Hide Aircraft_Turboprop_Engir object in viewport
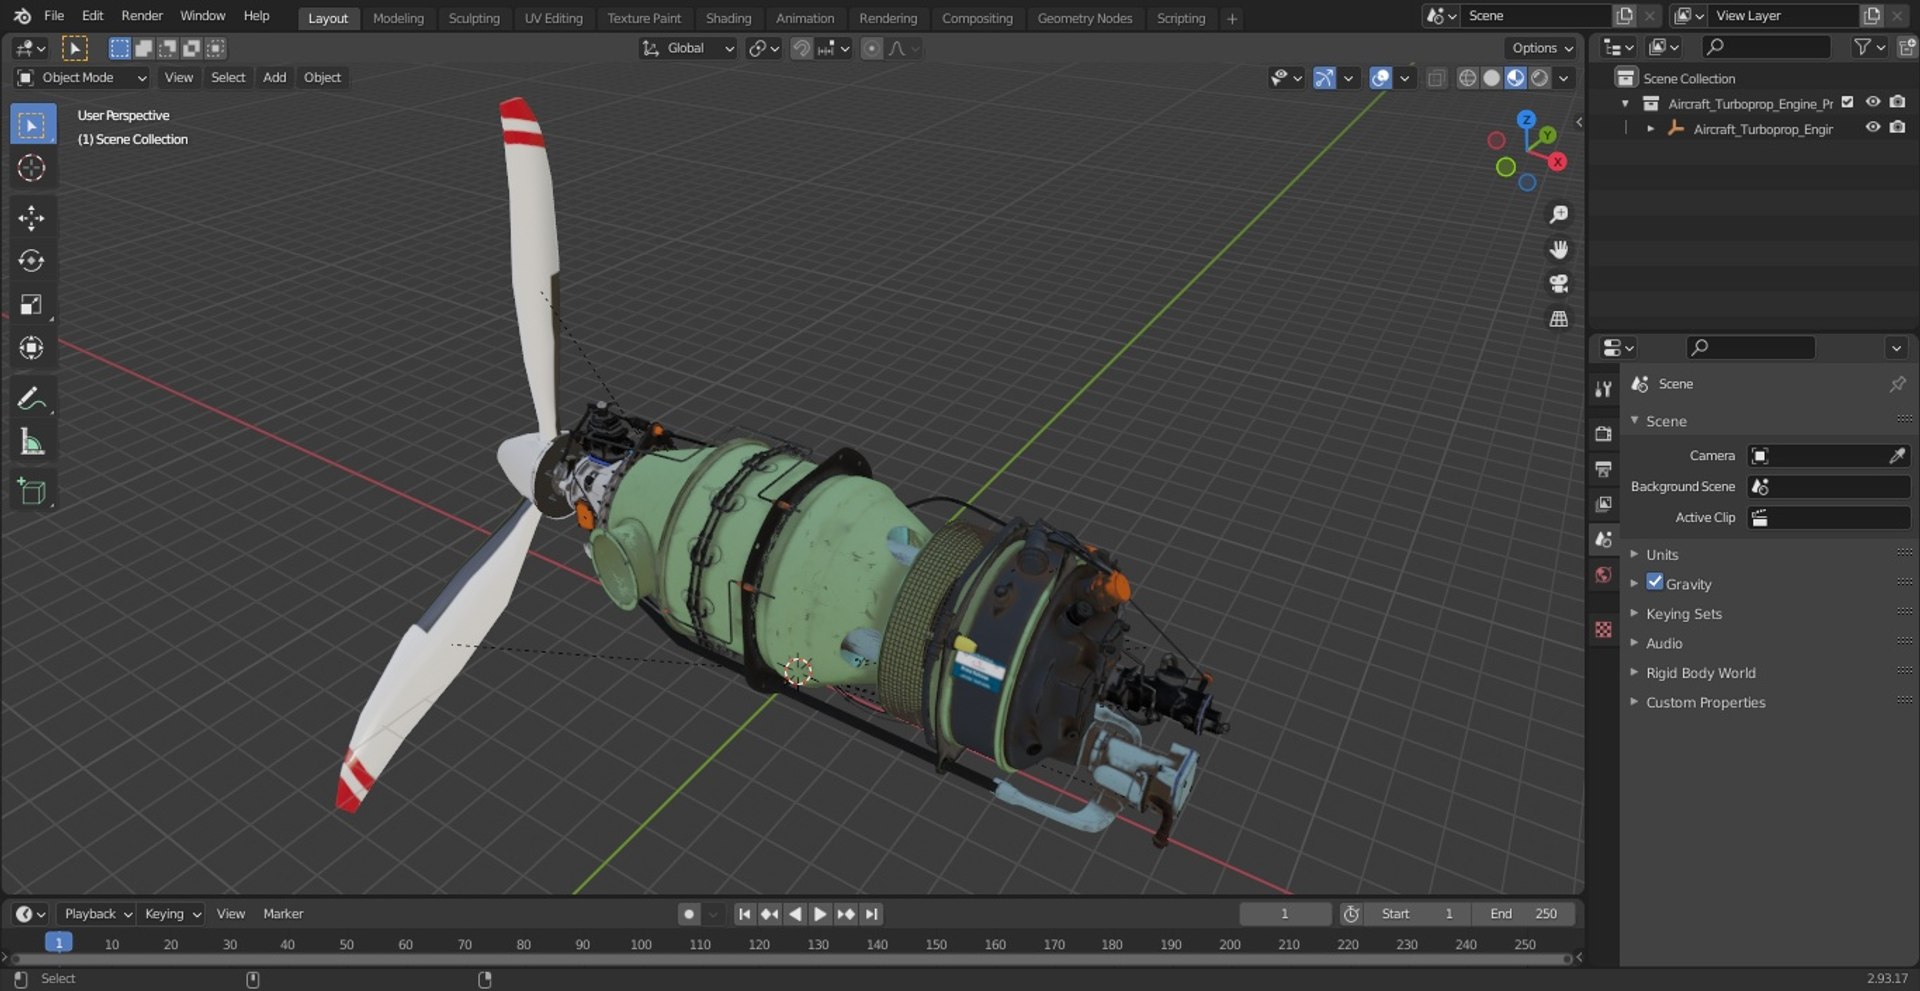1920x991 pixels. tap(1873, 128)
